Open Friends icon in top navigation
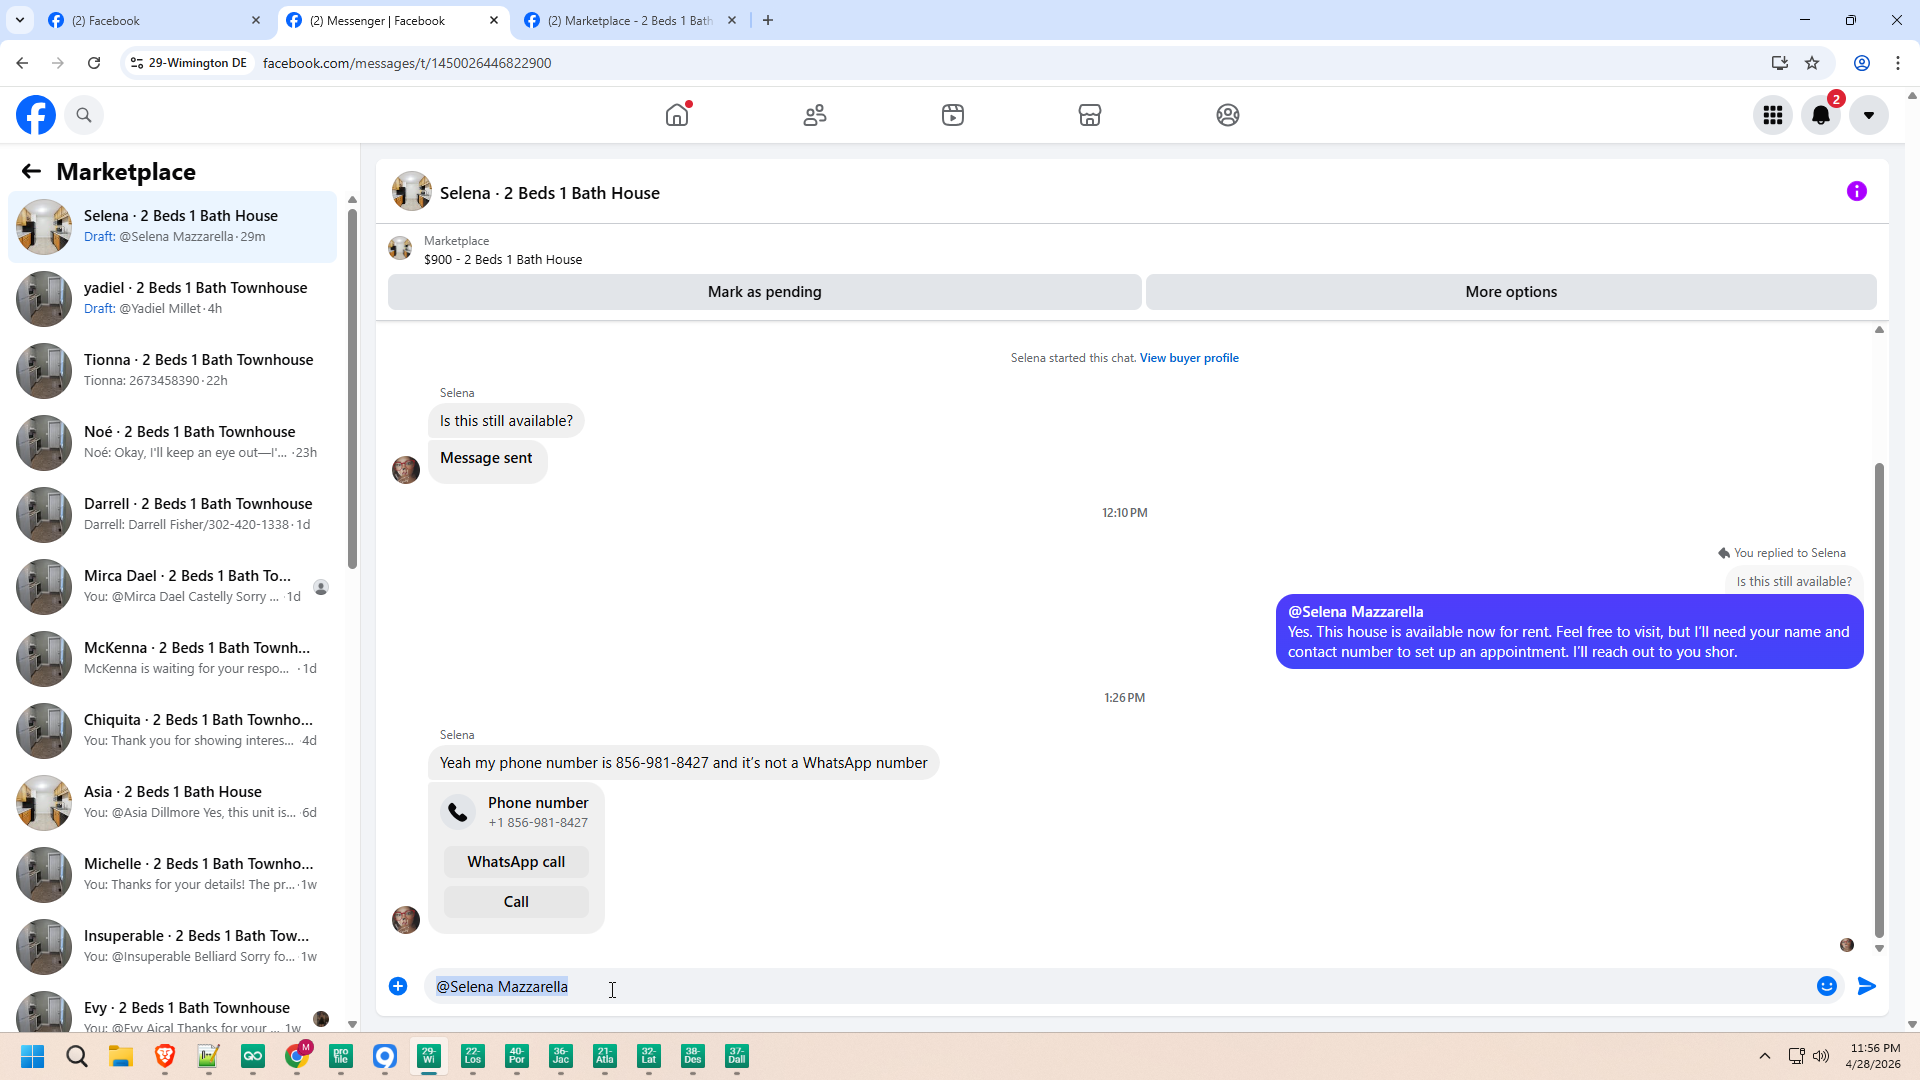 (x=815, y=115)
